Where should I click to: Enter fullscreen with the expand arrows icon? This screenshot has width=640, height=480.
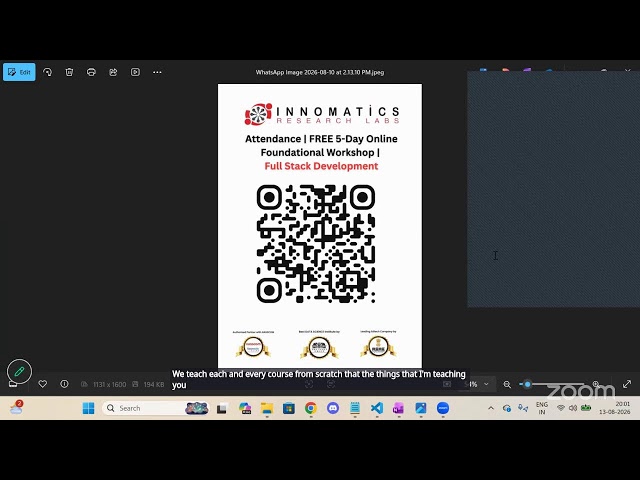(x=627, y=384)
